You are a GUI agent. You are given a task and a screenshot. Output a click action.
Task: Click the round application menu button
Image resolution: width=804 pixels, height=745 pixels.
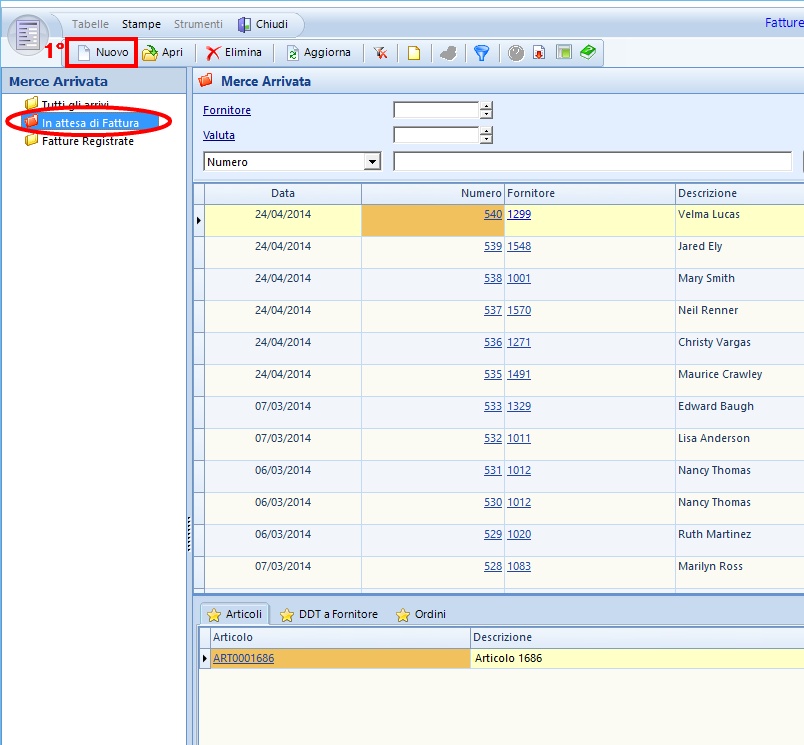pyautogui.click(x=28, y=34)
